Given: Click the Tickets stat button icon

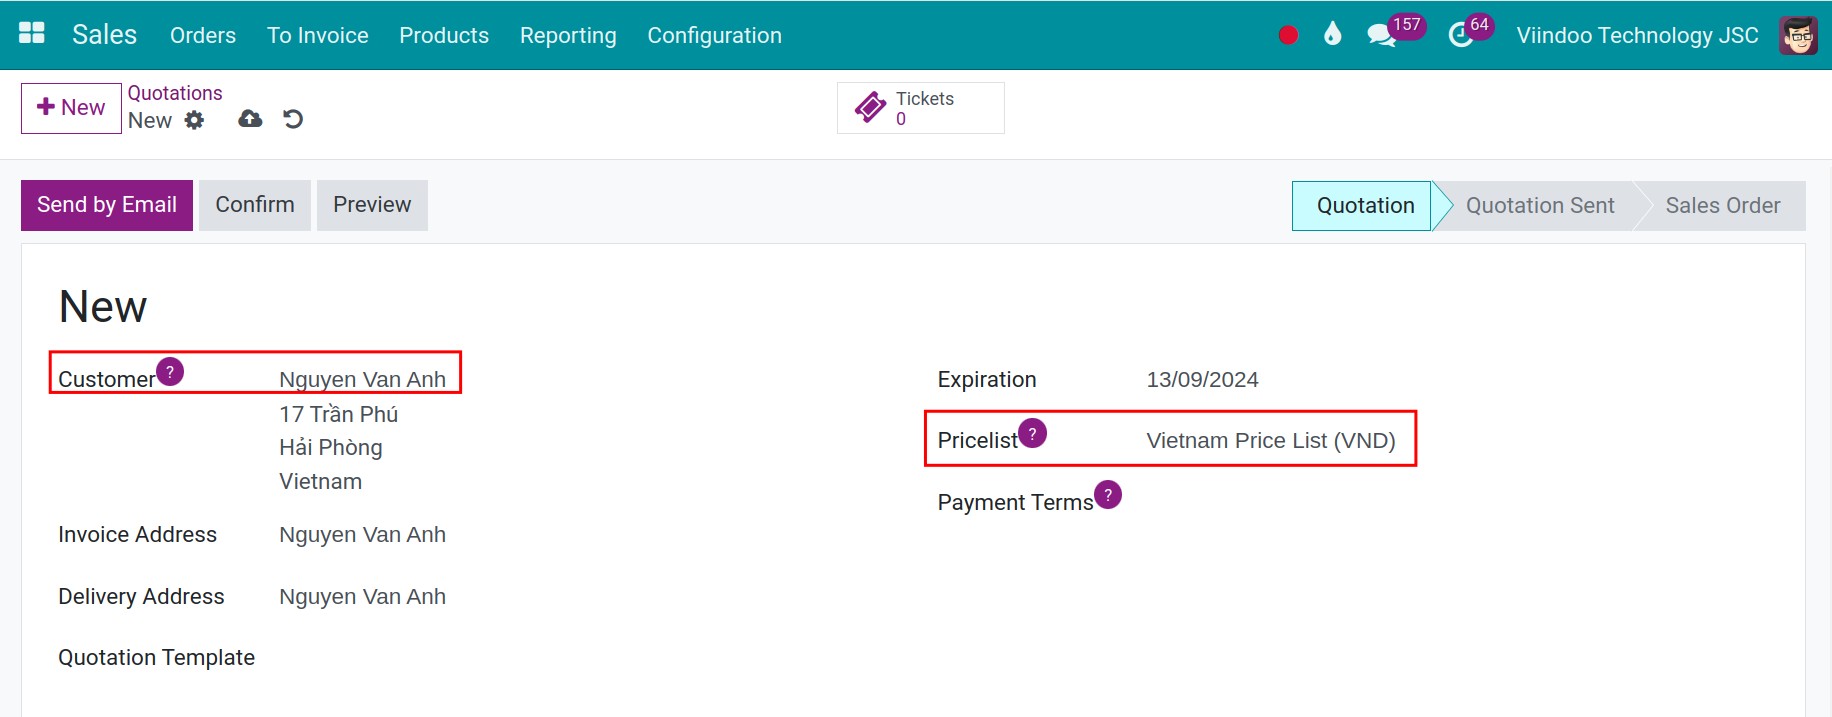Looking at the screenshot, I should 870,107.
